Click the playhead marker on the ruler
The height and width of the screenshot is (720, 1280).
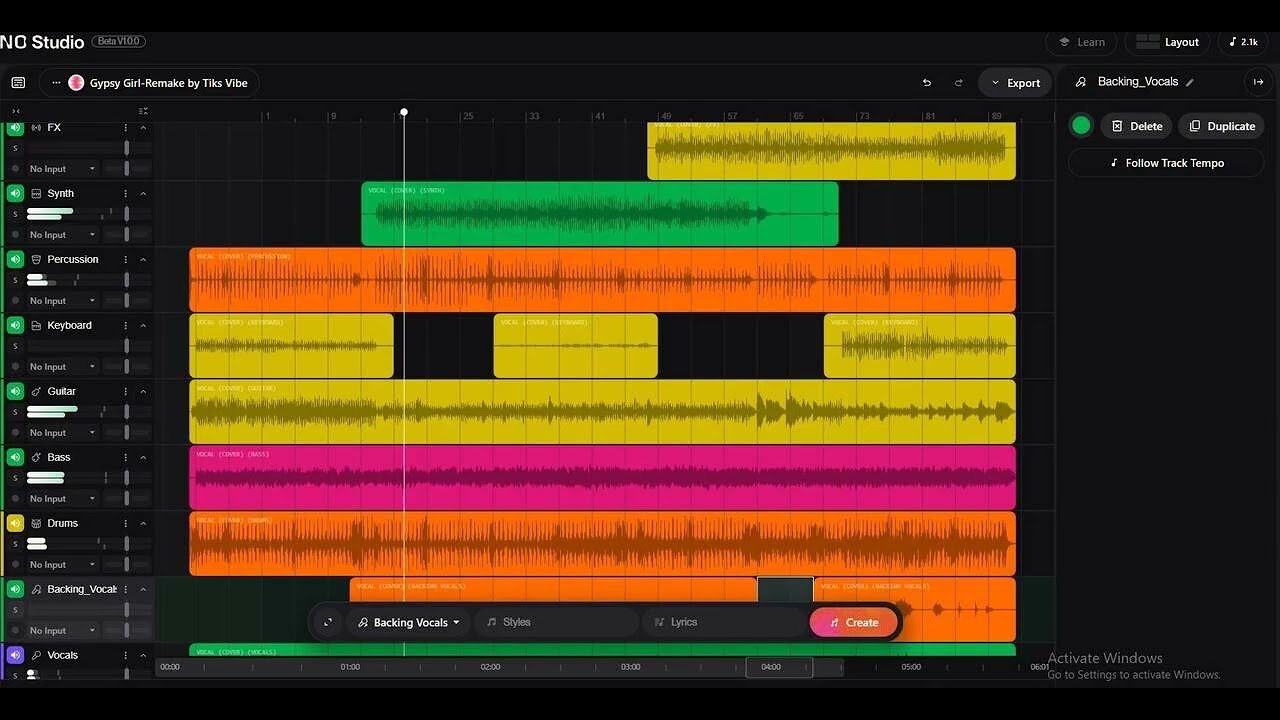click(x=404, y=112)
